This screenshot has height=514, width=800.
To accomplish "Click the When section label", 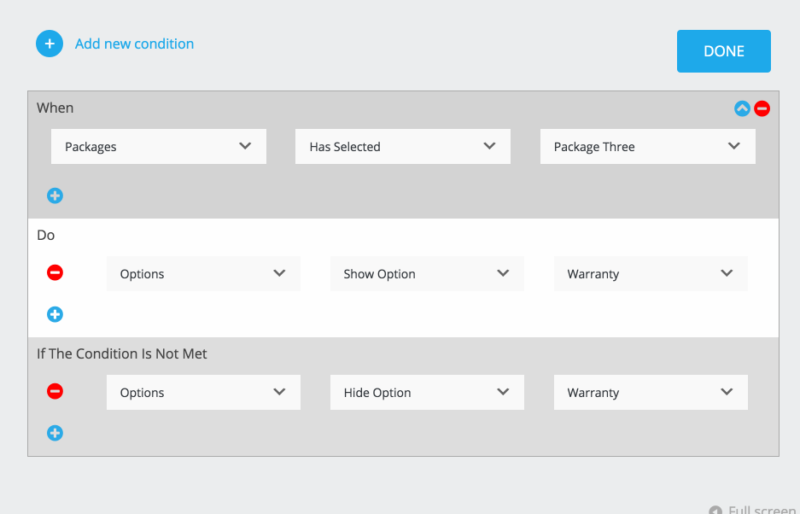I will point(55,108).
